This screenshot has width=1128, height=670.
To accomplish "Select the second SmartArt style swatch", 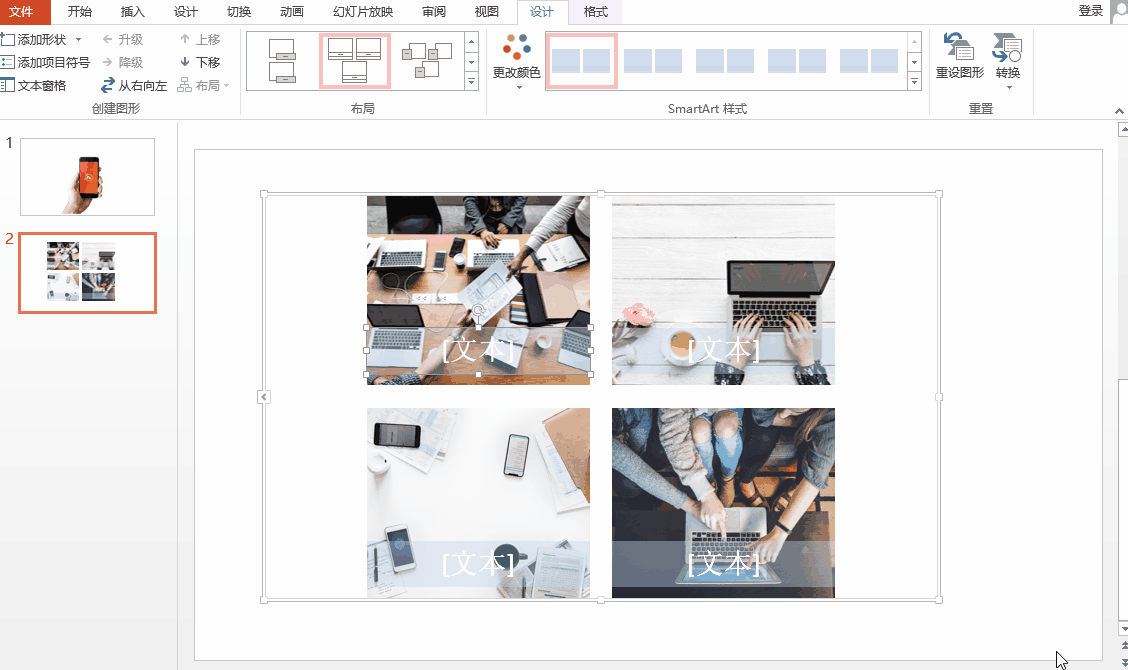I will [x=653, y=61].
